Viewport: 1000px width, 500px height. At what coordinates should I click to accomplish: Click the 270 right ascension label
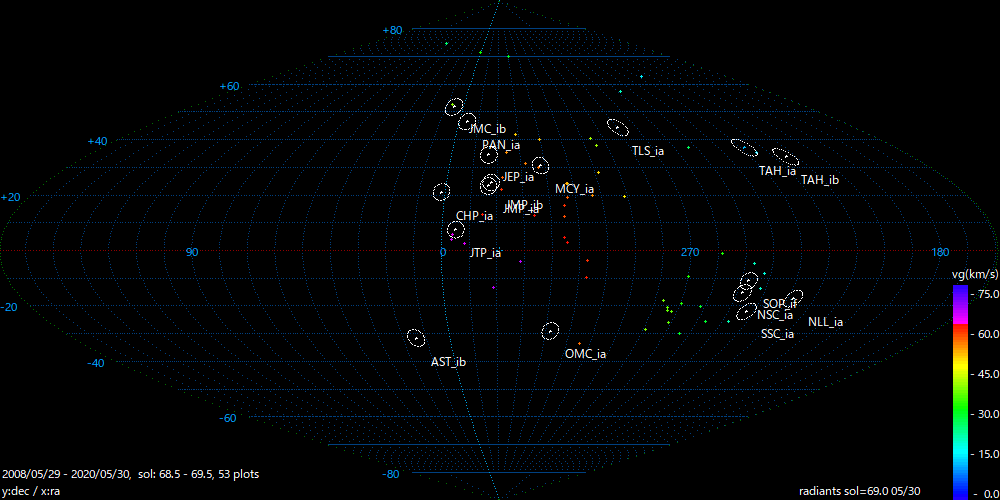coord(689,252)
